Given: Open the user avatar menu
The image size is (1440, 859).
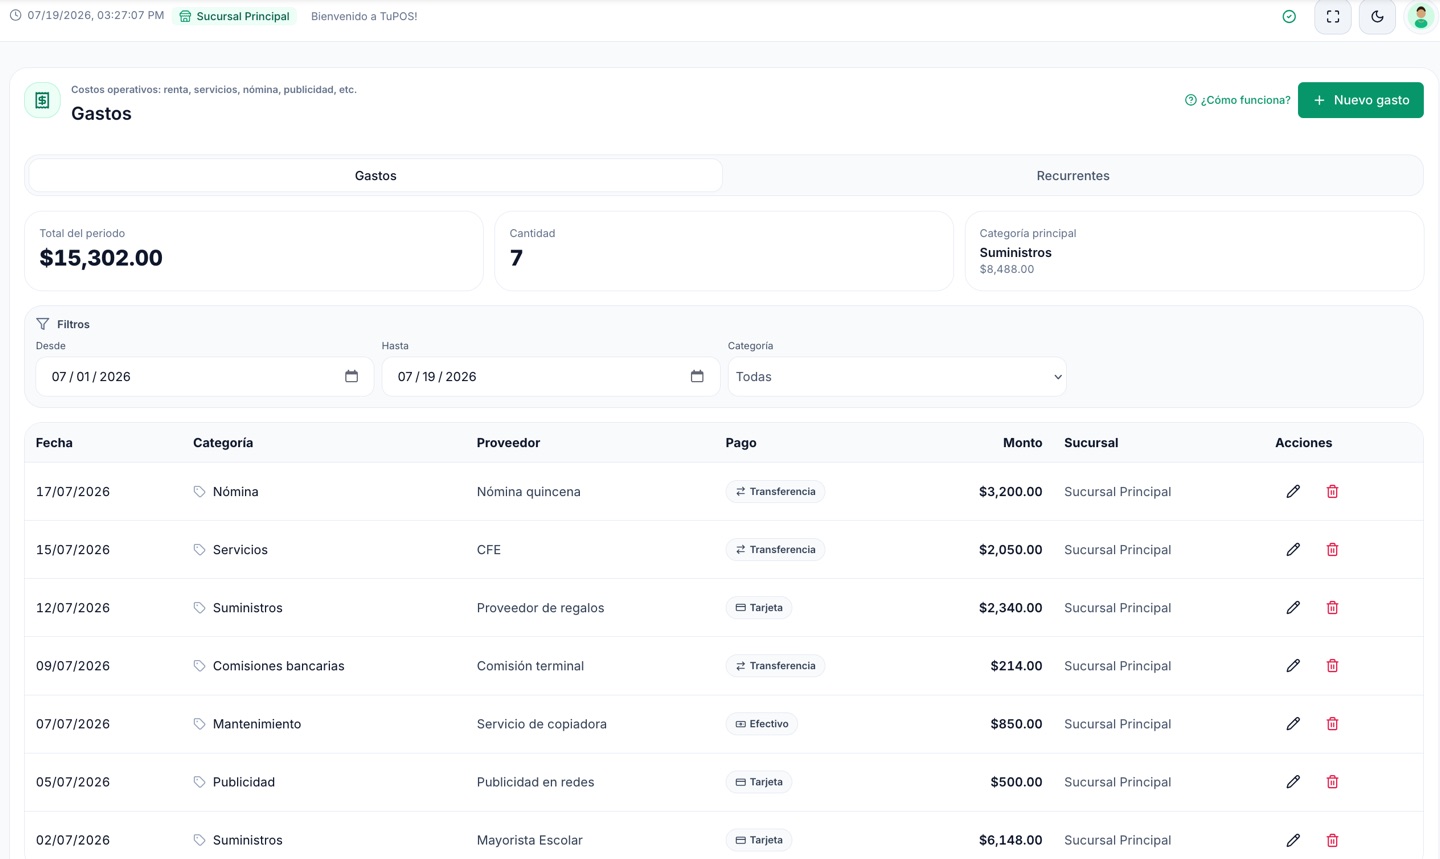Looking at the screenshot, I should (1420, 16).
